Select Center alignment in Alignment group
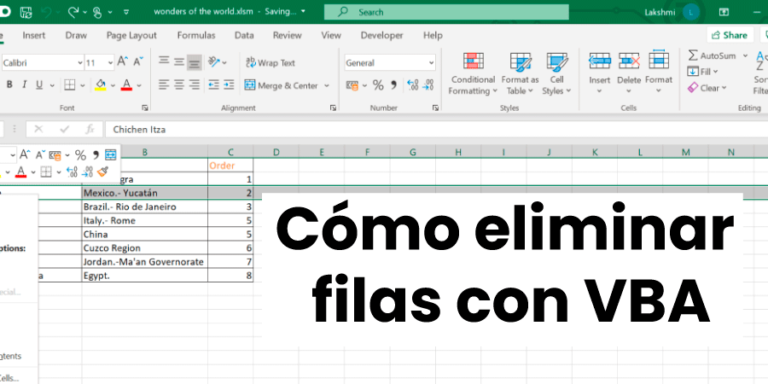Image resolution: width=768 pixels, height=384 pixels. [179, 85]
